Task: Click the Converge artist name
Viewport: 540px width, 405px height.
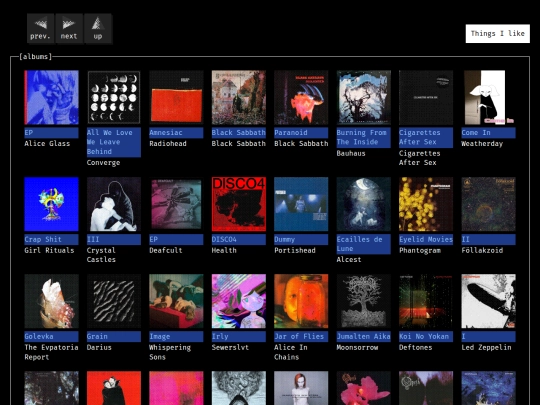Action: click(x=103, y=163)
